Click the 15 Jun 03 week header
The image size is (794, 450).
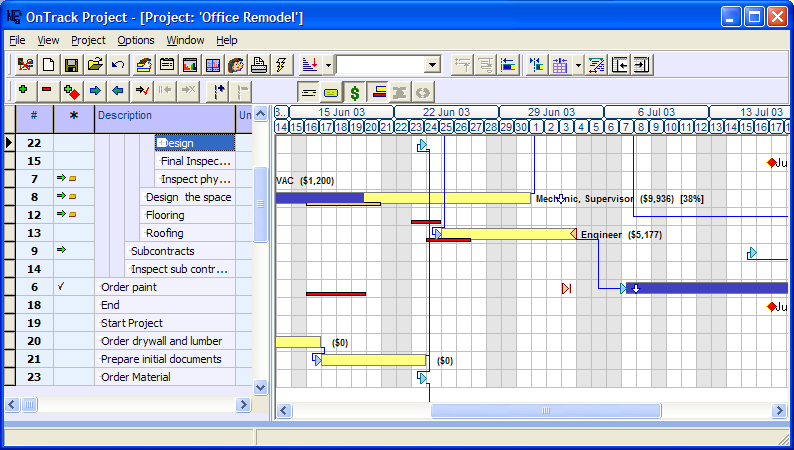click(341, 112)
